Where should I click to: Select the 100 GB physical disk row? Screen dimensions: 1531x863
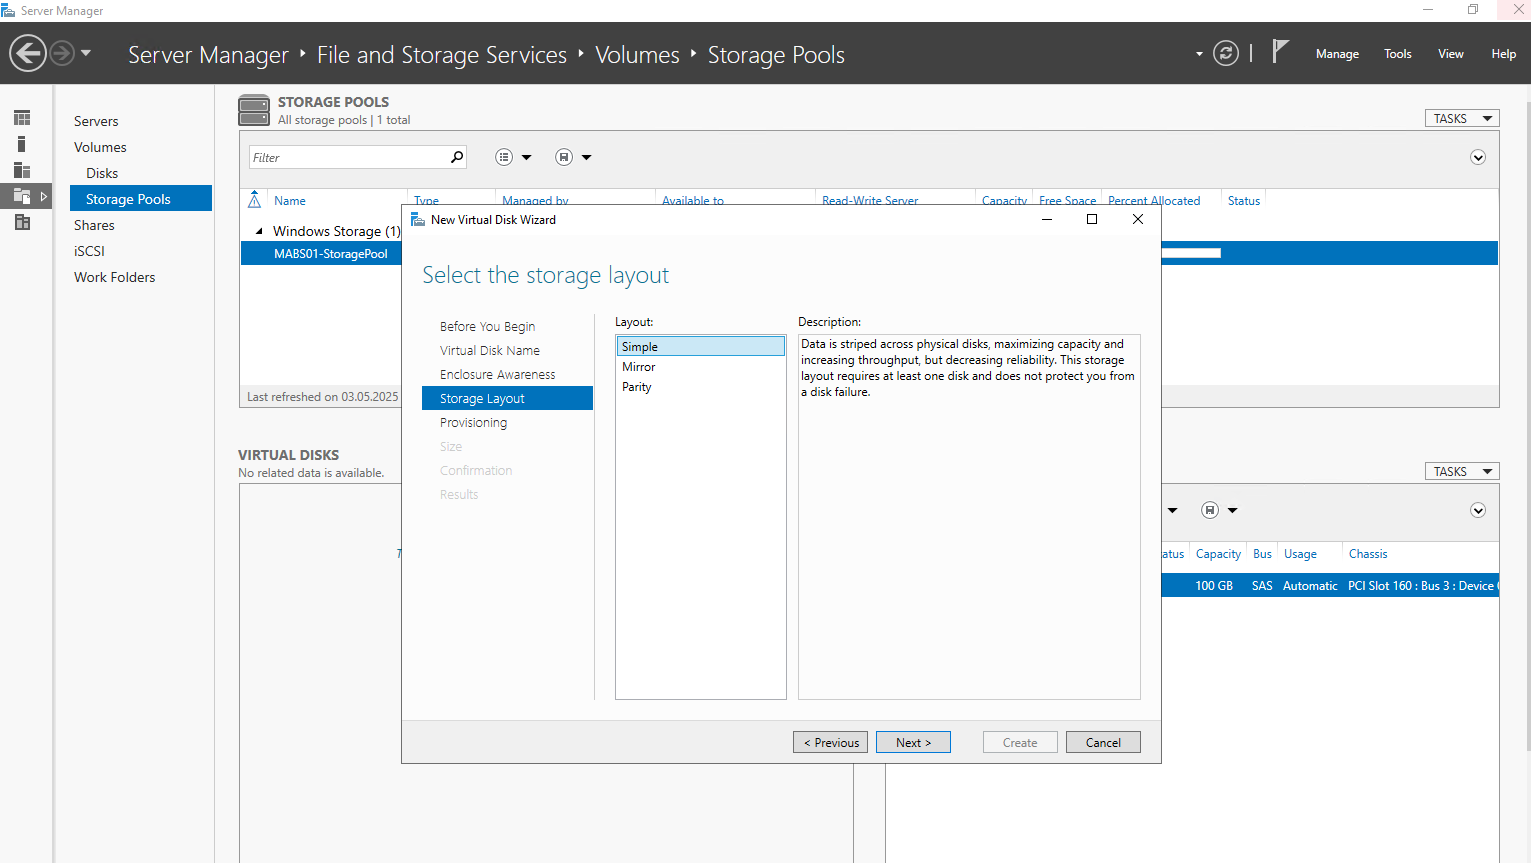(x=1330, y=585)
